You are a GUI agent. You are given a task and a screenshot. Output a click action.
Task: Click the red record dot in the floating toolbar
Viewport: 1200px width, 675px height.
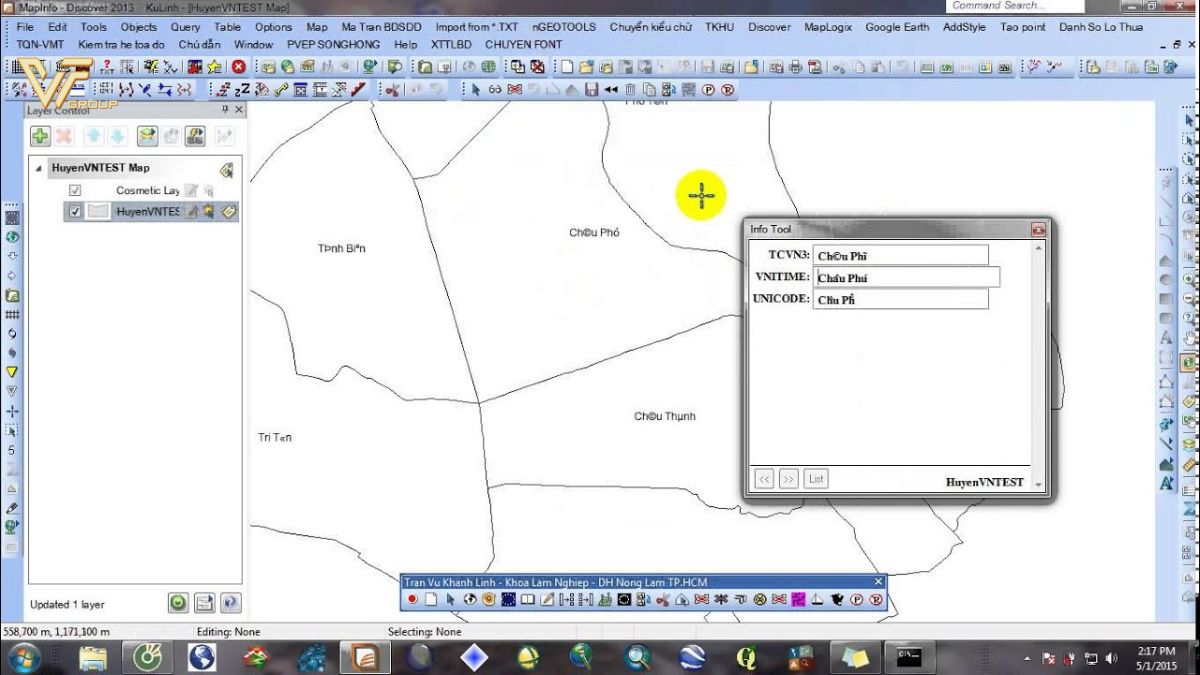412,599
